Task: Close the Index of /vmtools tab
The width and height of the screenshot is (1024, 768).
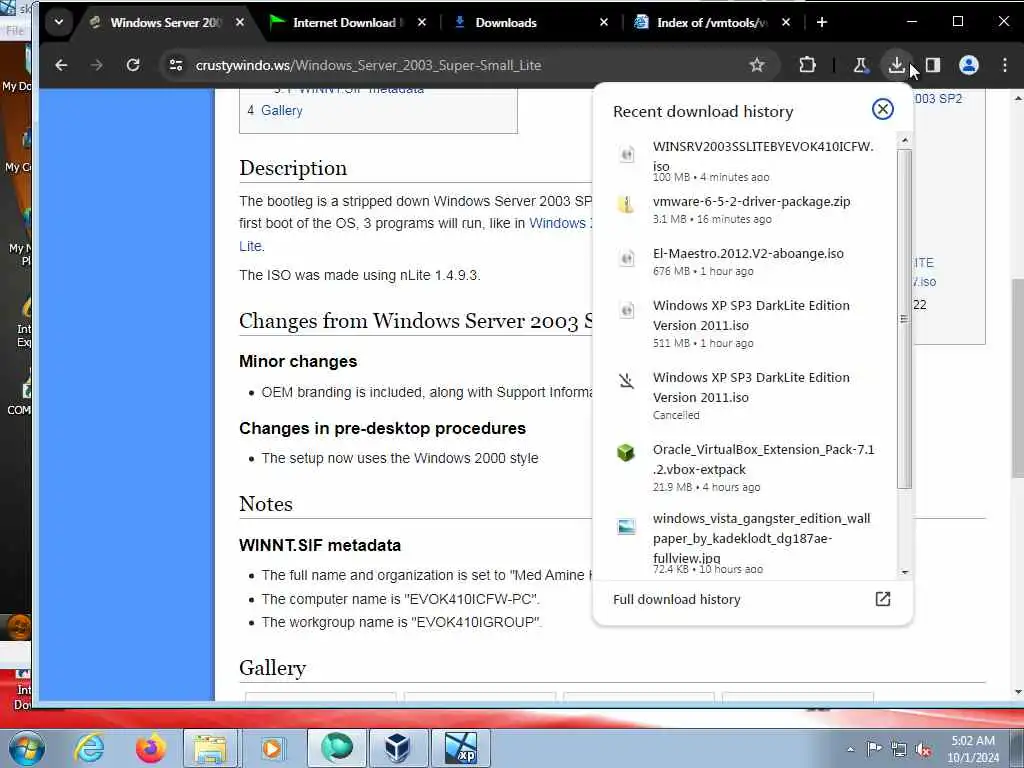Action: [x=786, y=22]
